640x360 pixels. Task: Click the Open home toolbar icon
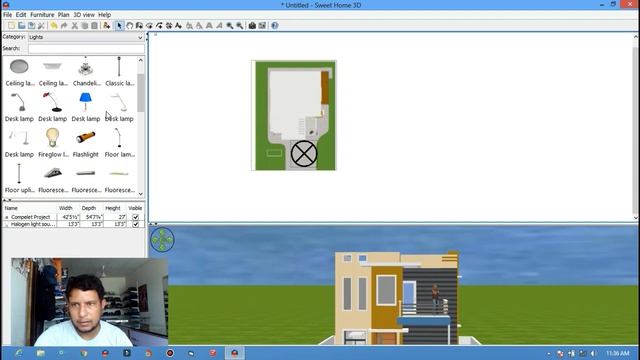22,26
